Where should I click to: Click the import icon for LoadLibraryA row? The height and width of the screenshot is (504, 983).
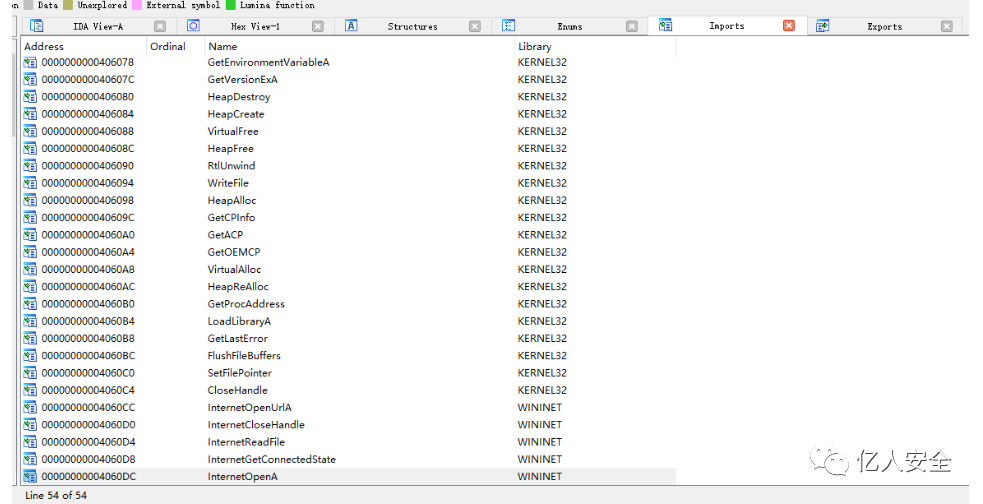point(30,321)
